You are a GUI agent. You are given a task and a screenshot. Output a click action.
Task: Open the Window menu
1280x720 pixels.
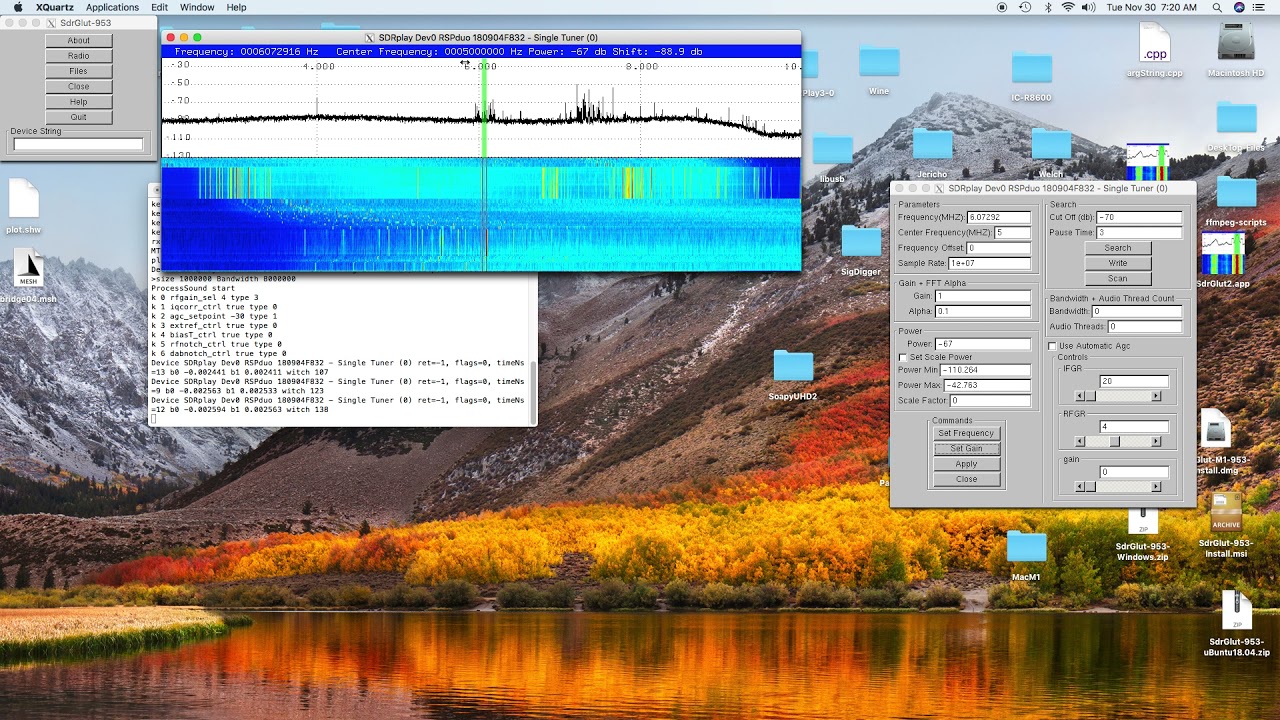[197, 7]
